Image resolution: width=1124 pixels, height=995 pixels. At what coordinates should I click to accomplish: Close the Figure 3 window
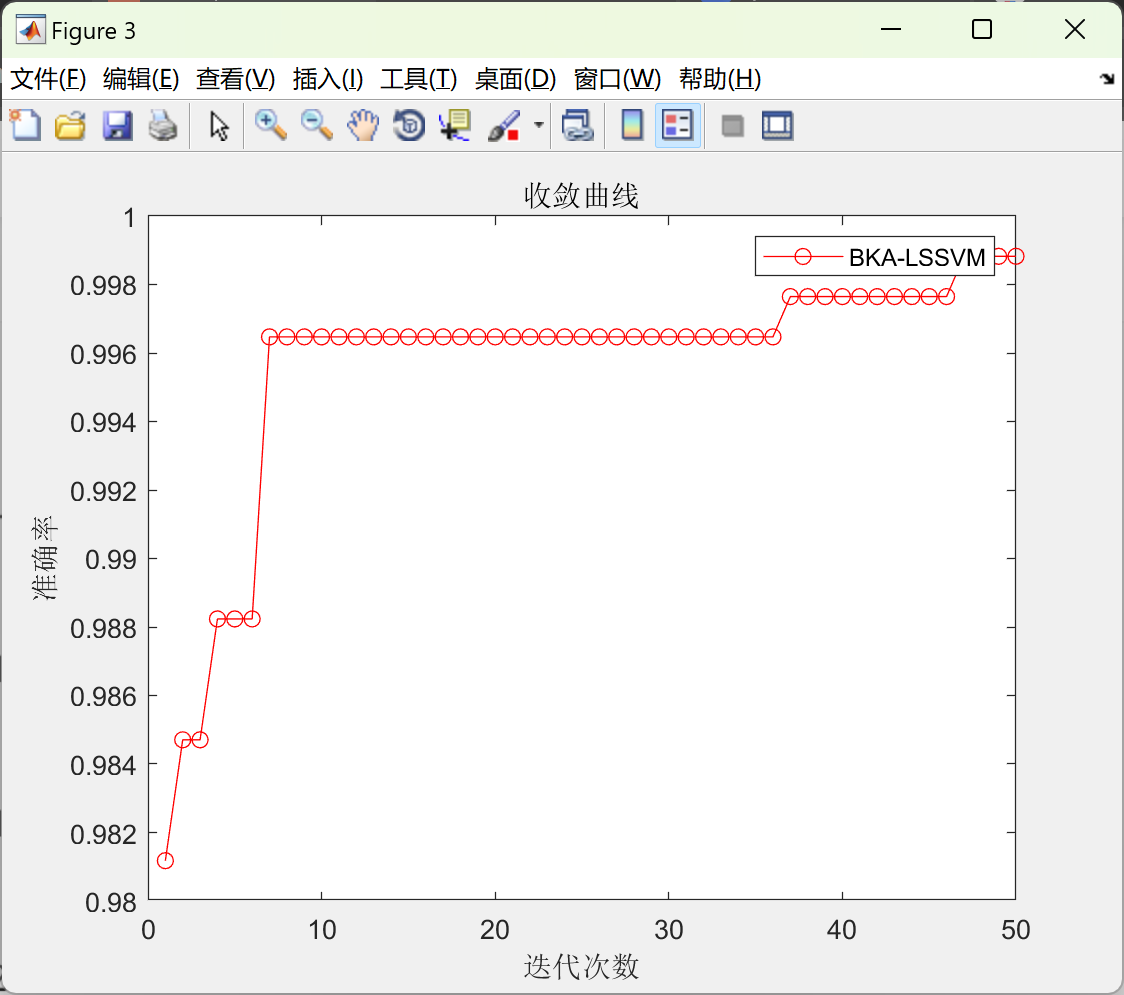1075,29
